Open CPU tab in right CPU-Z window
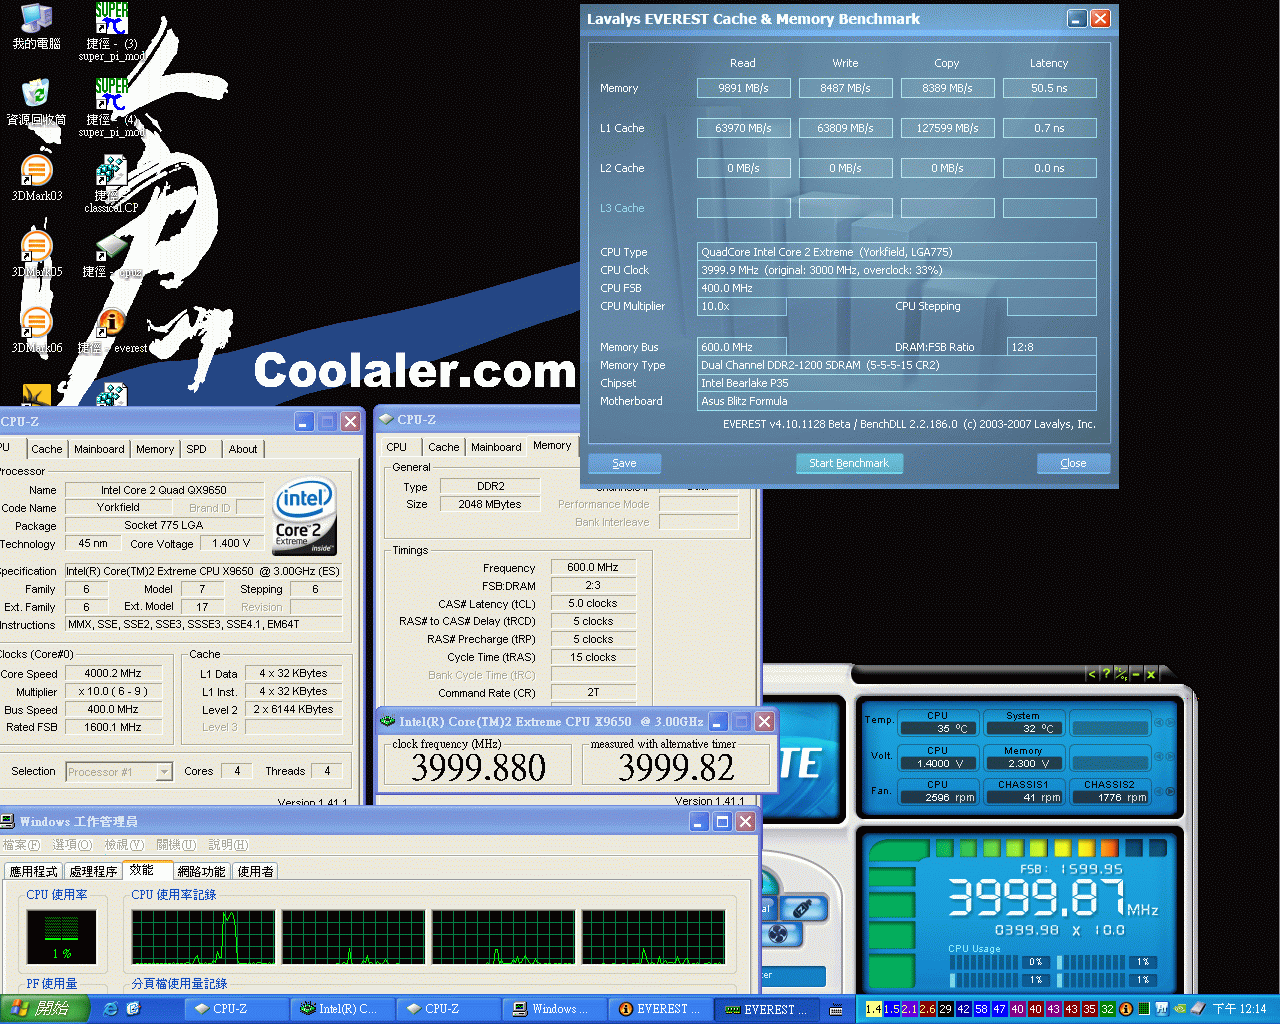Screen dimensions: 1280x1024 tap(396, 447)
